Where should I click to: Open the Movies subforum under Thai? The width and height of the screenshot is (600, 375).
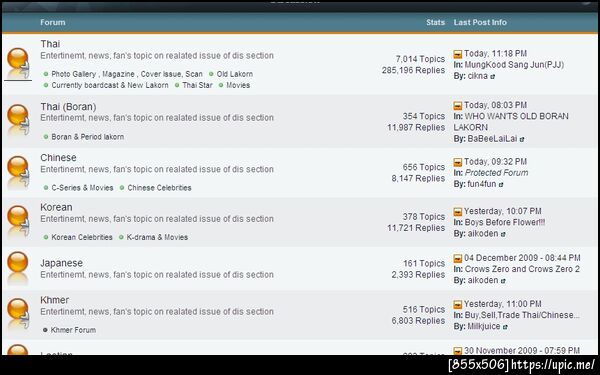click(238, 85)
